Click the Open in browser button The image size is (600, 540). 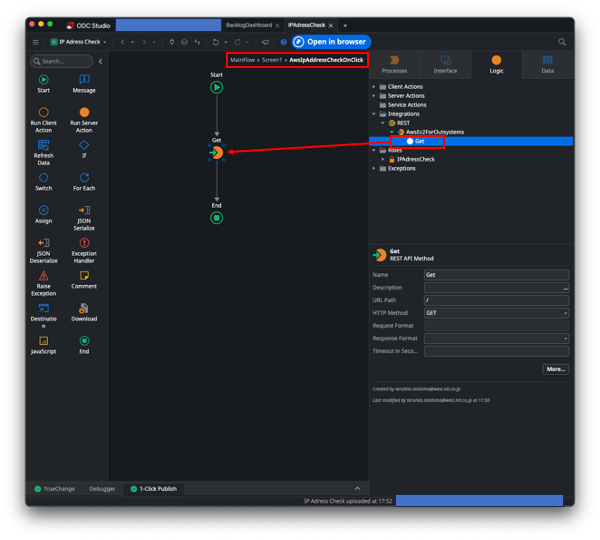(330, 42)
